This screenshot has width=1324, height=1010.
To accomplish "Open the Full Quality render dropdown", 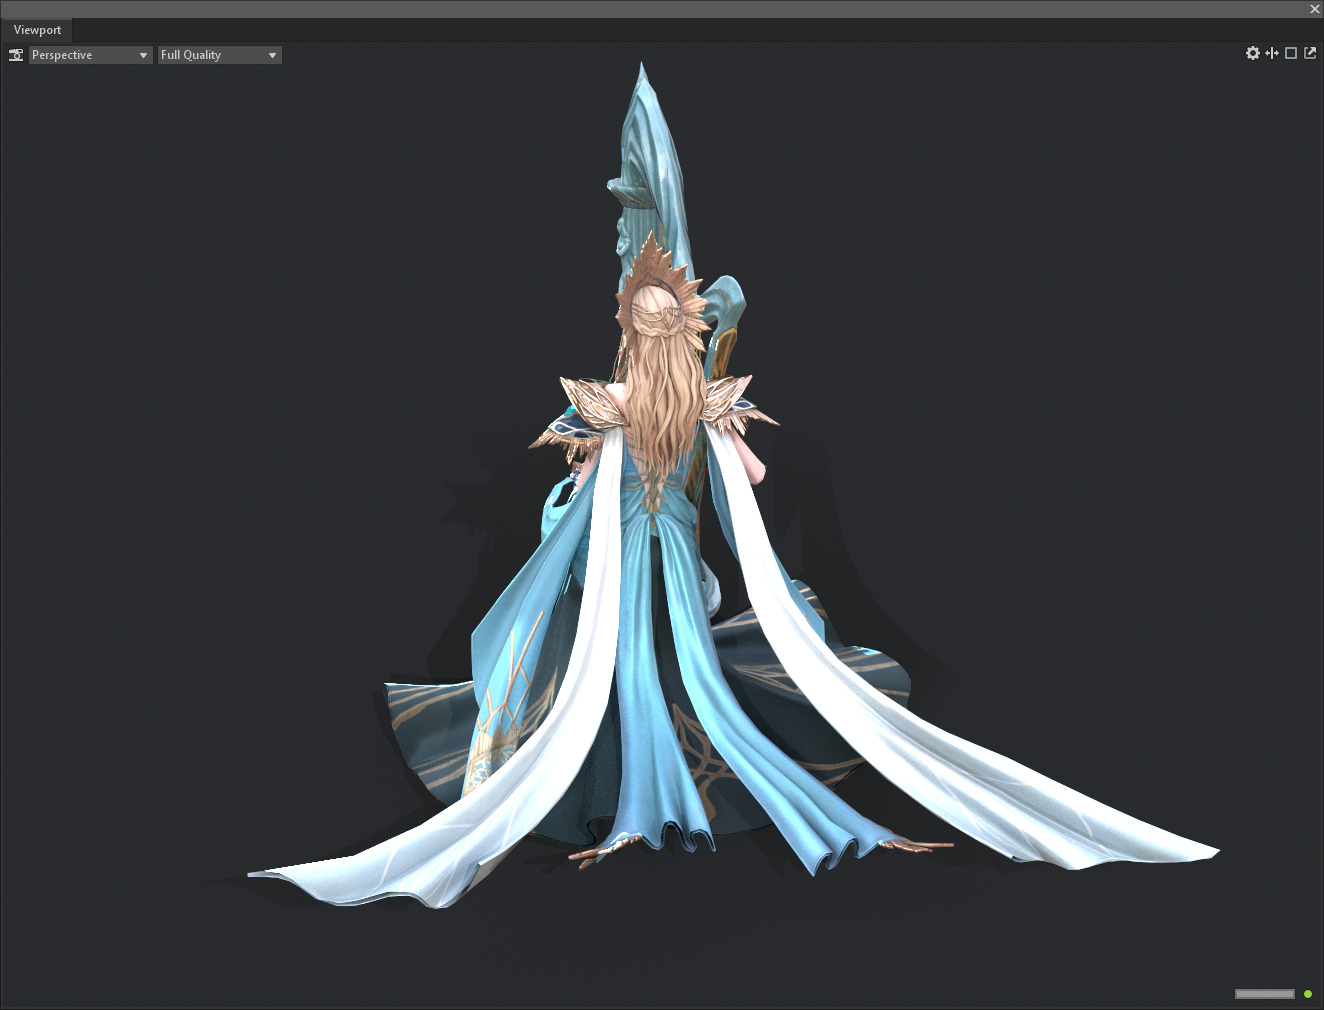I will click(x=219, y=55).
